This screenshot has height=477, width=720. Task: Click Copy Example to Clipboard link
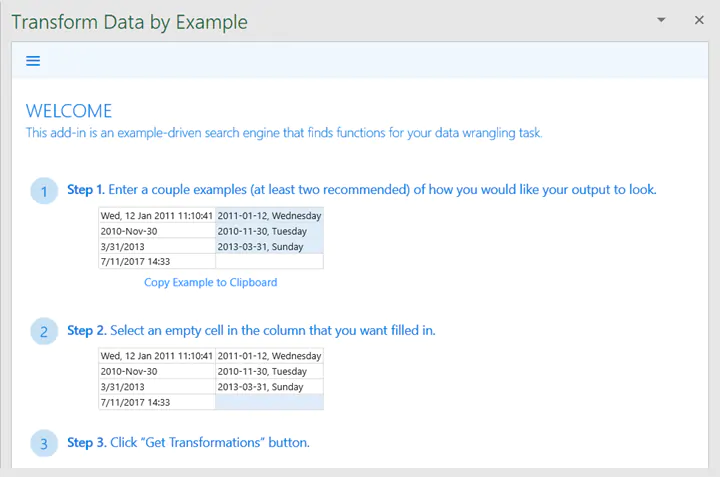coord(210,282)
